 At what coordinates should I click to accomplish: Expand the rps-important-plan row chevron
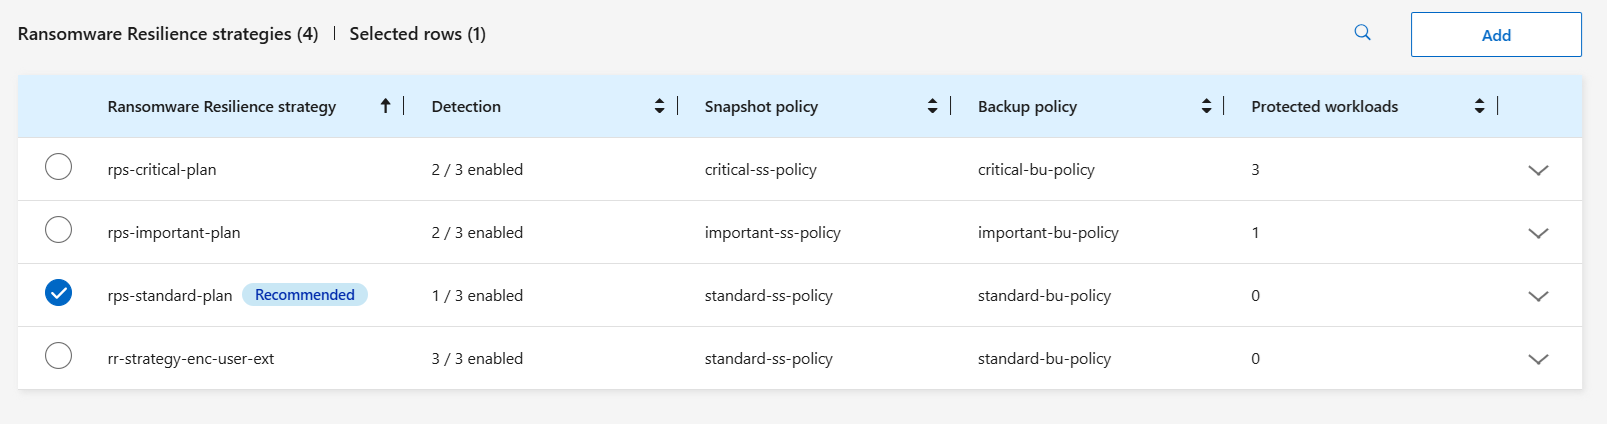pyautogui.click(x=1538, y=233)
